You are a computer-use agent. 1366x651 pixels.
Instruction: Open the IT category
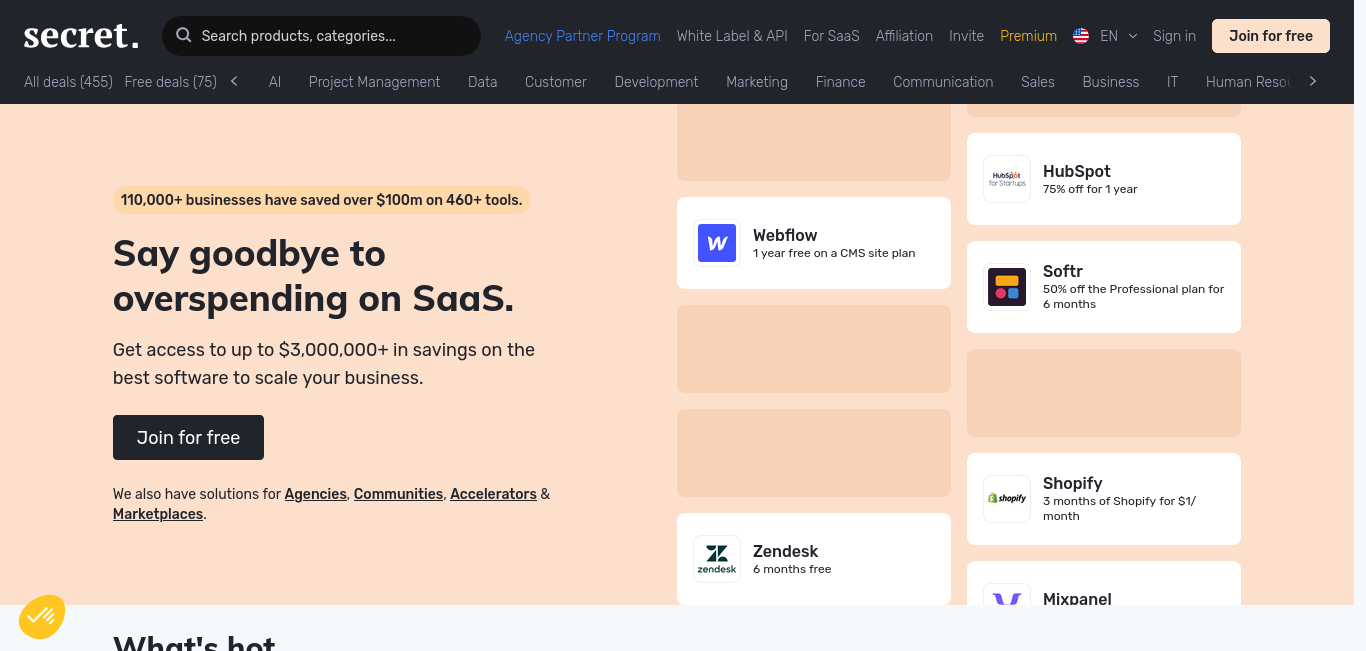click(1172, 82)
